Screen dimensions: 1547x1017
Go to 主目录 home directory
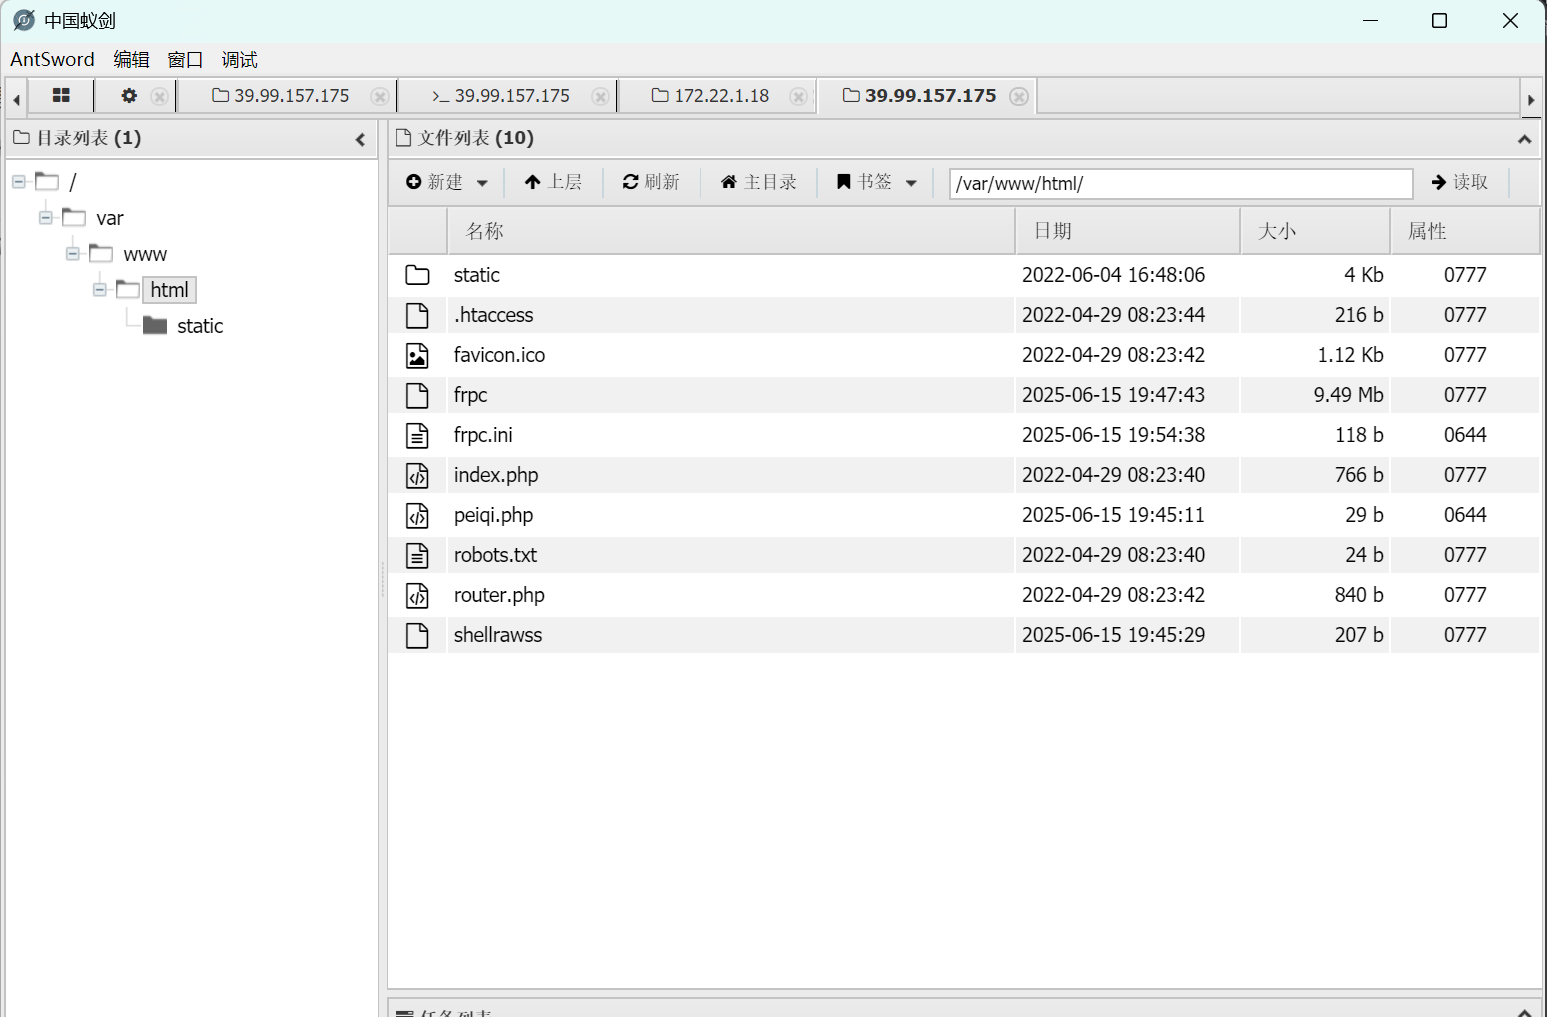pyautogui.click(x=759, y=182)
